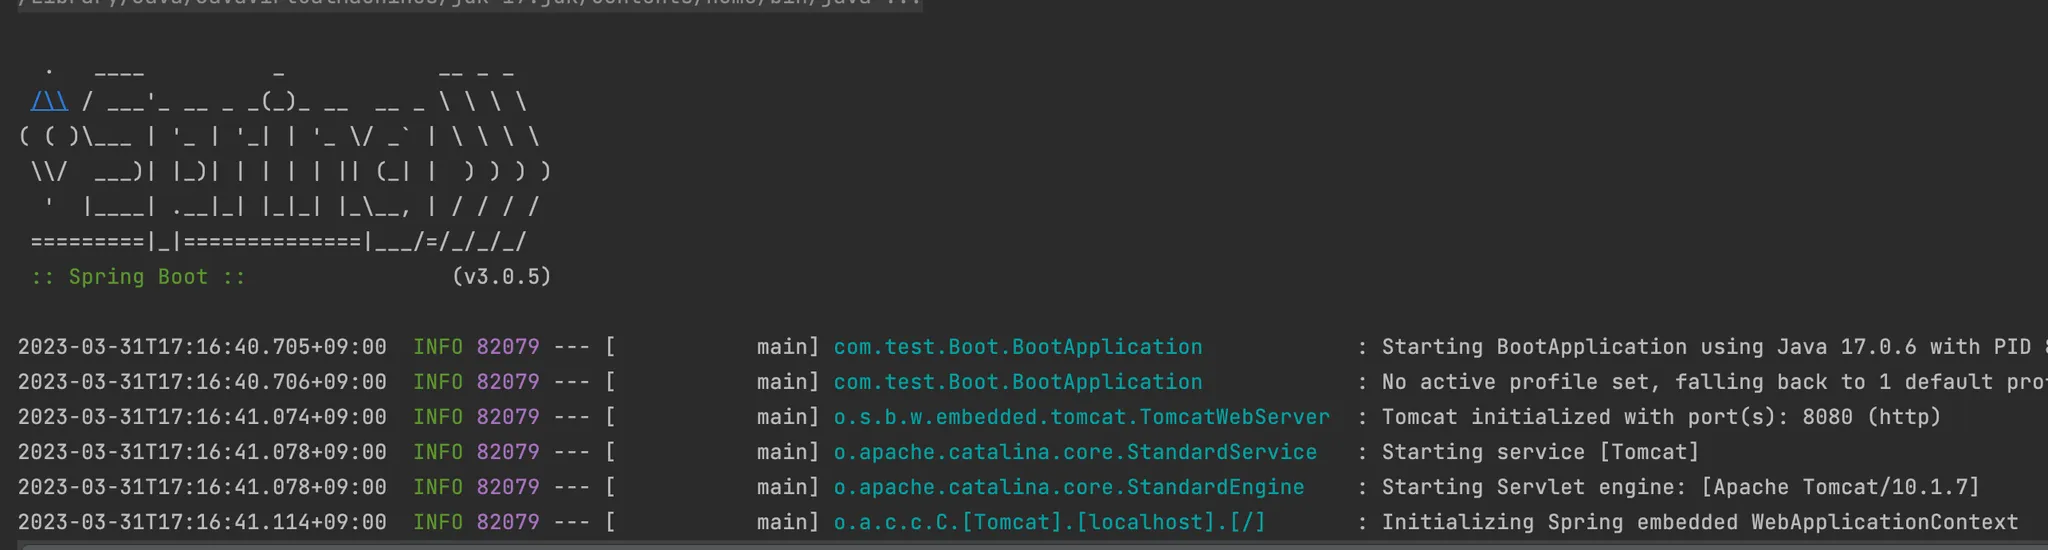2048x550 pixels.
Task: Click timestamp '2023-03-31T17:16:40.706+09:00'
Action: (x=202, y=382)
